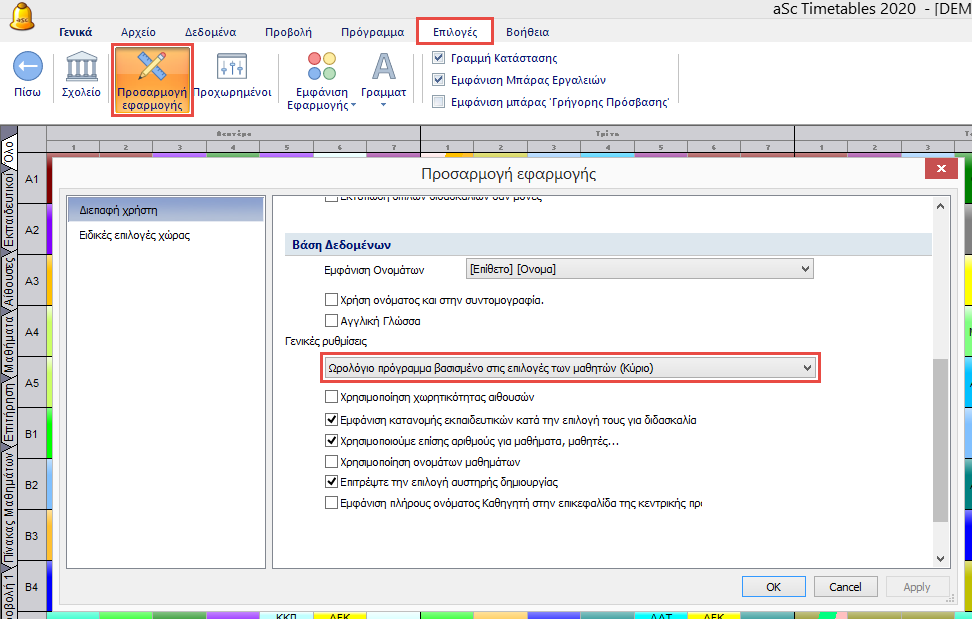Check the Αγγλική Γλώσσα option
The height and width of the screenshot is (619, 972).
coord(332,321)
